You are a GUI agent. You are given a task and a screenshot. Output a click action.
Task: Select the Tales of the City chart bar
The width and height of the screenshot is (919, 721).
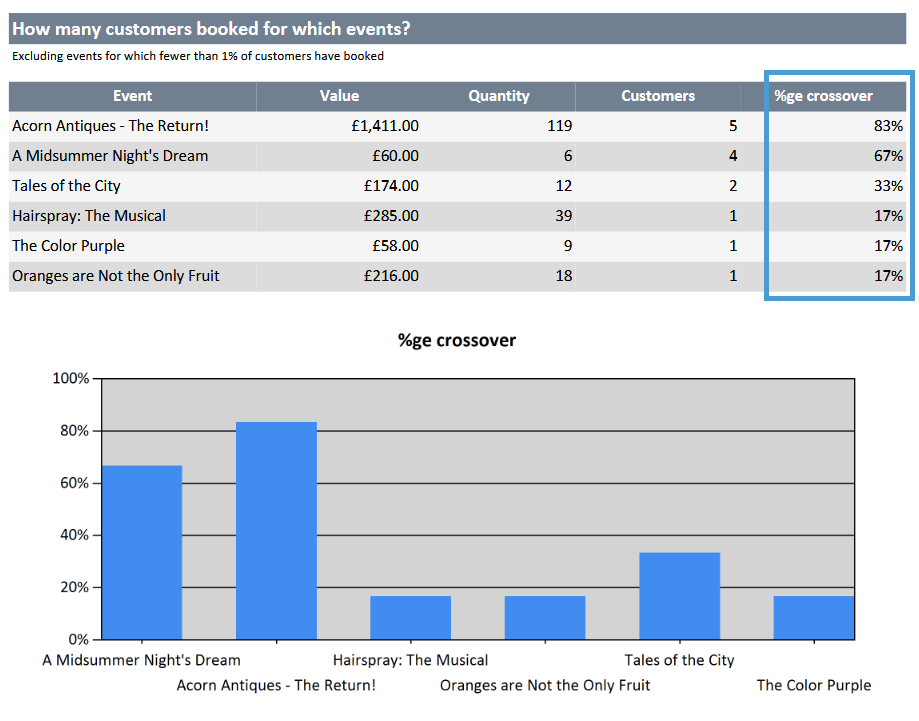(679, 595)
